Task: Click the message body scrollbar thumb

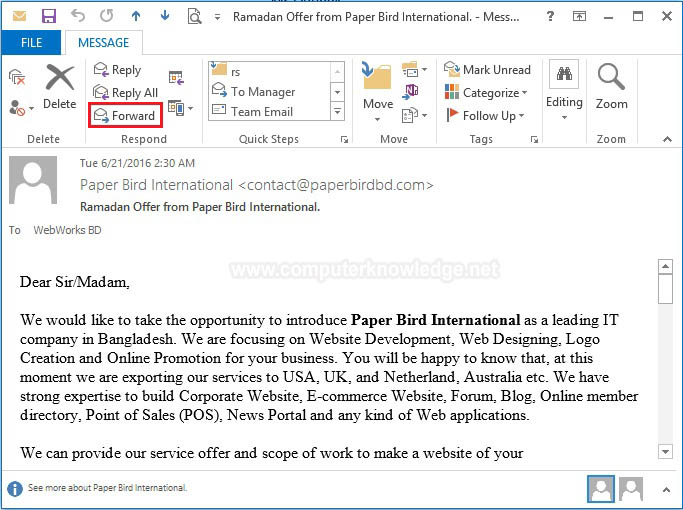Action: click(665, 289)
